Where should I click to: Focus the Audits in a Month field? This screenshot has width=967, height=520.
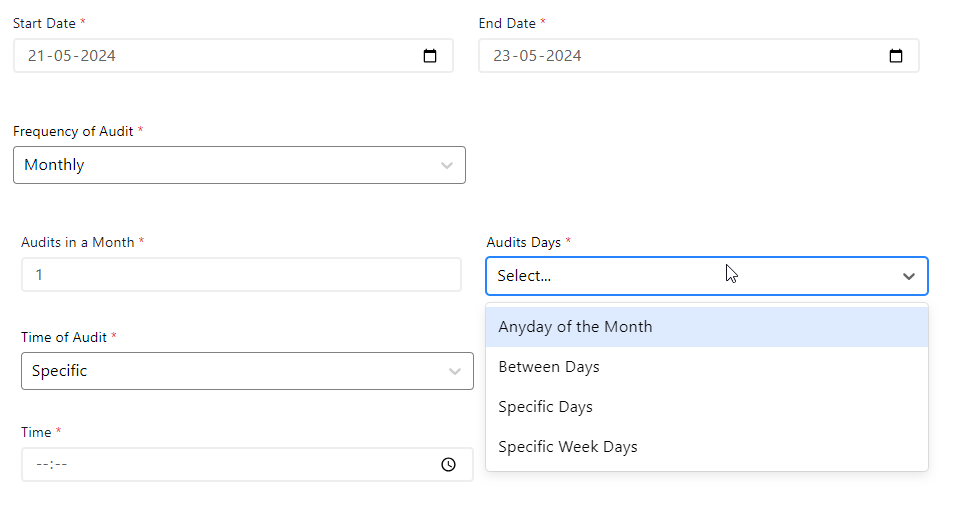(x=240, y=274)
